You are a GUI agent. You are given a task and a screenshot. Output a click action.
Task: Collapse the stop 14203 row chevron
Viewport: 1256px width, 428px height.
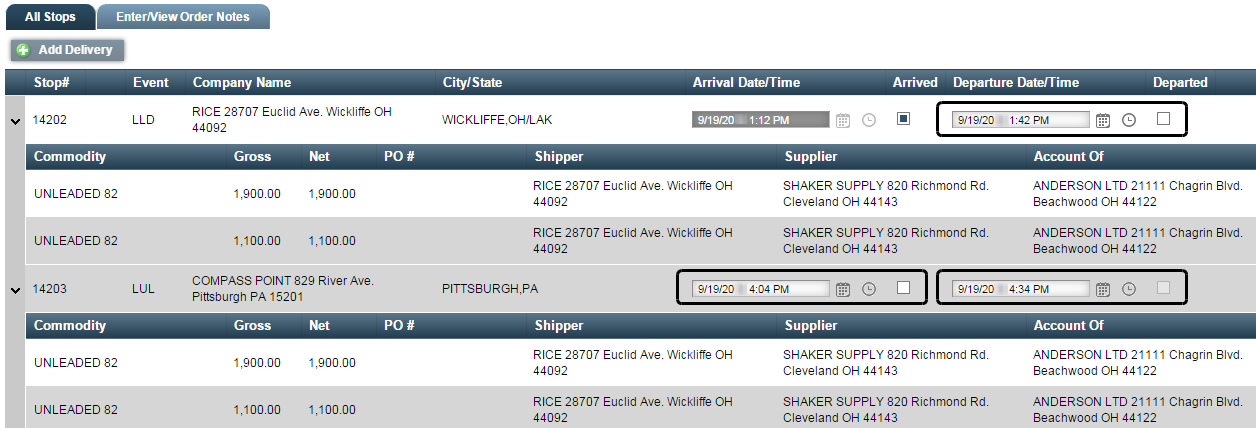15,290
